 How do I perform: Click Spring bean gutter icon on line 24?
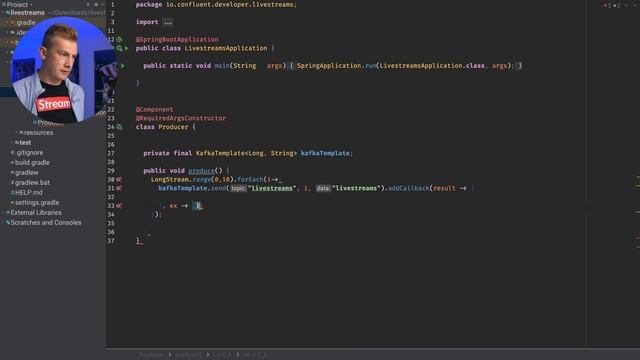pyautogui.click(x=119, y=127)
